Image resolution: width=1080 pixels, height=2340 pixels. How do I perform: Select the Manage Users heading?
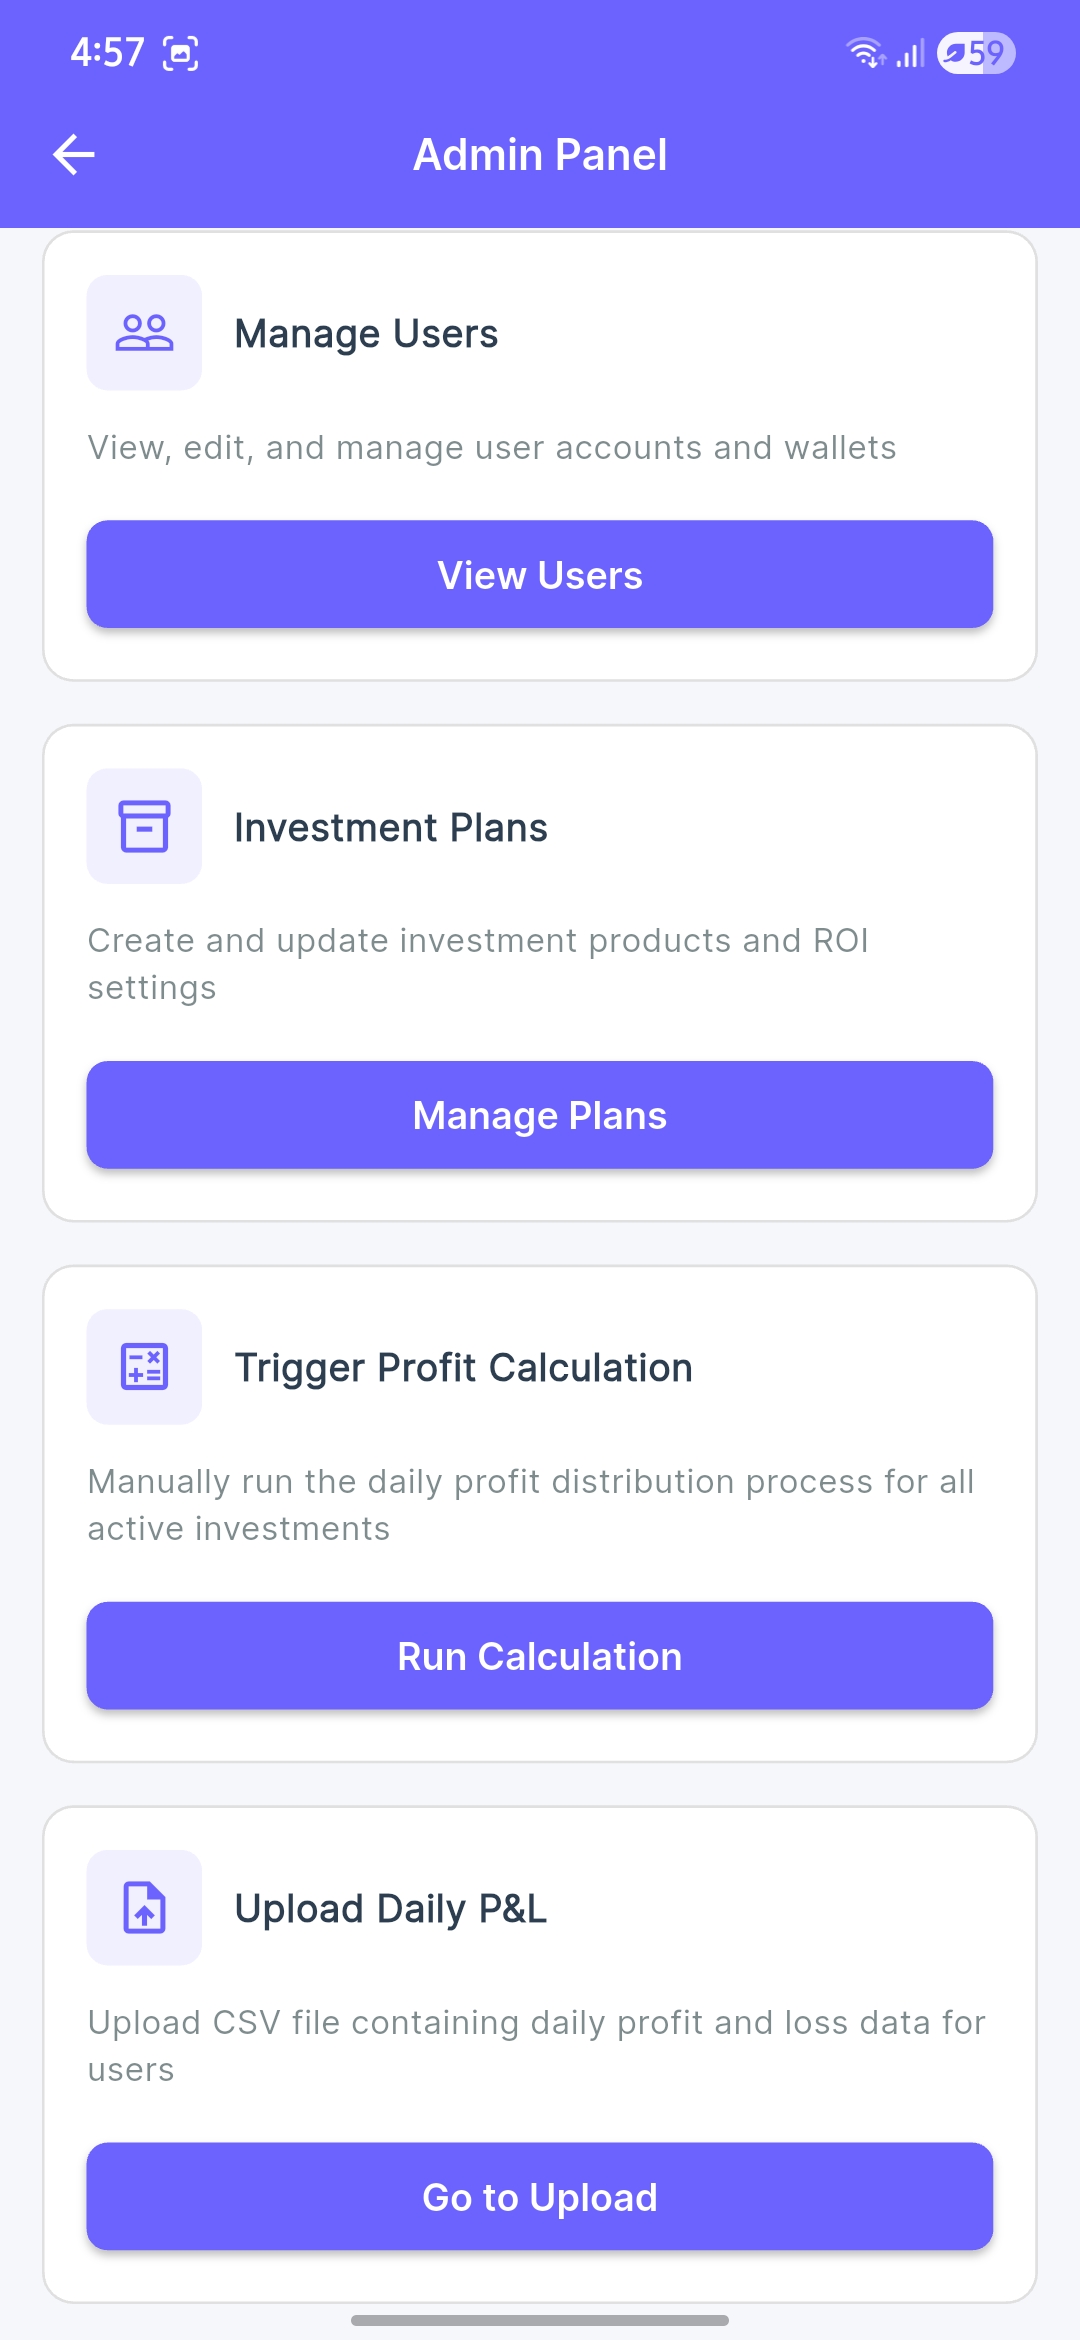pyautogui.click(x=366, y=334)
